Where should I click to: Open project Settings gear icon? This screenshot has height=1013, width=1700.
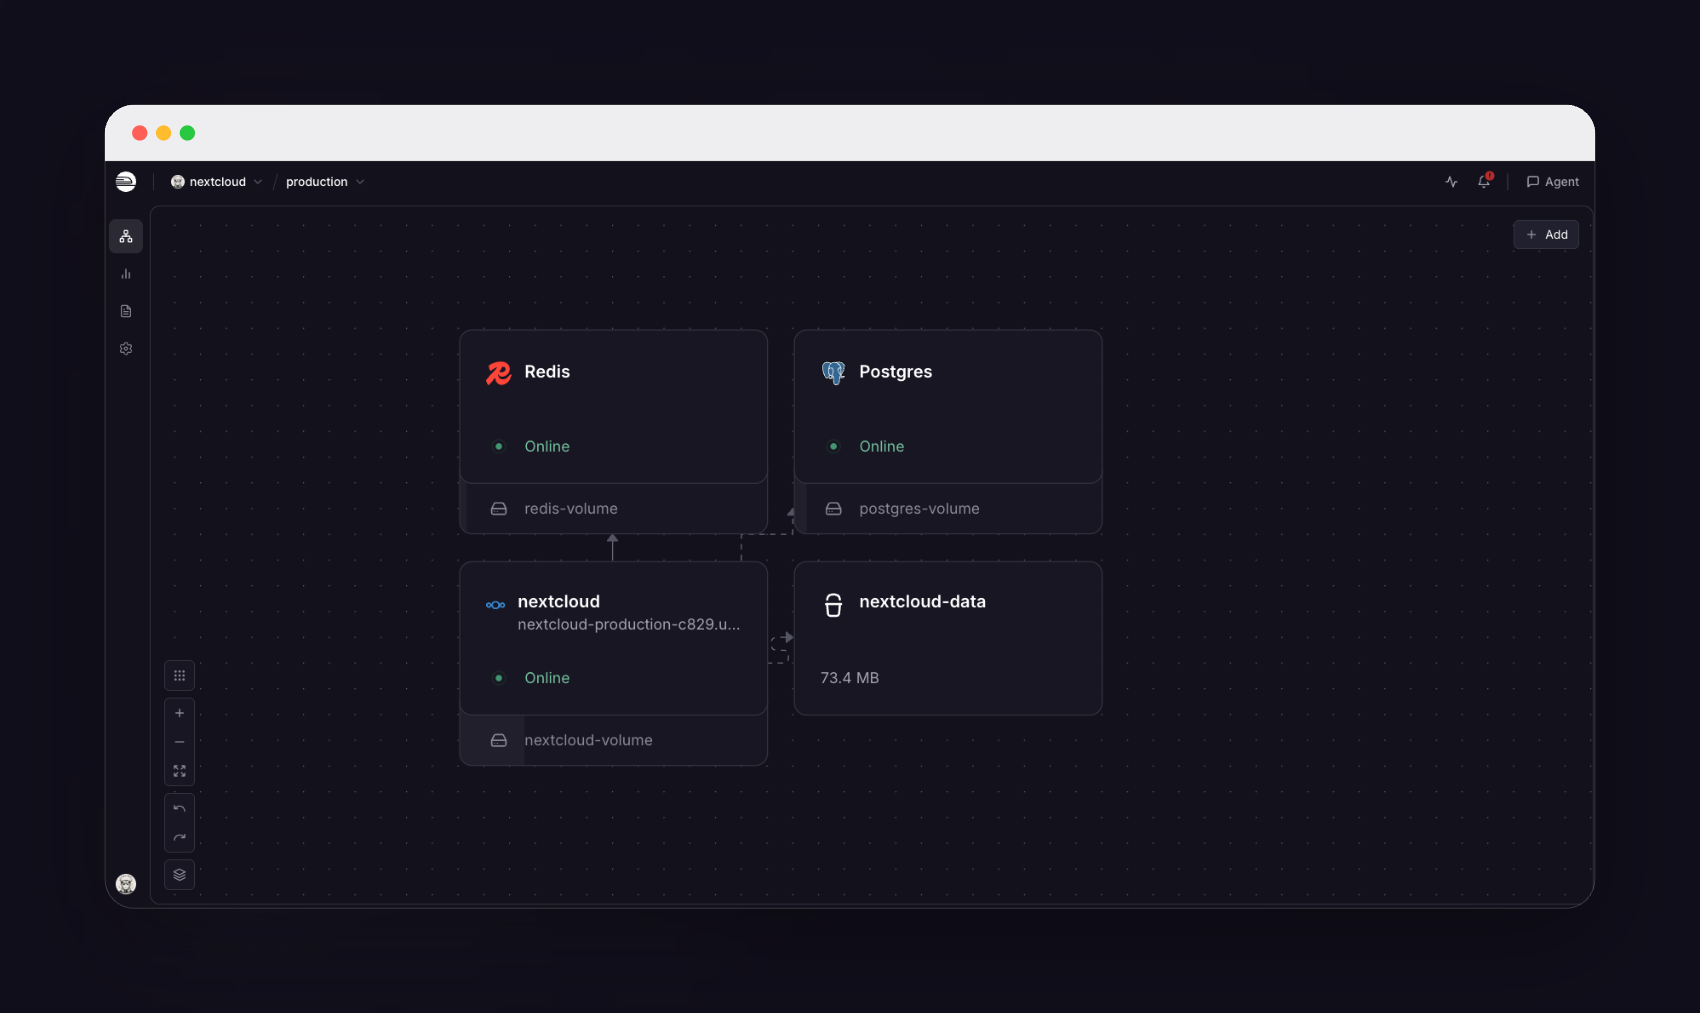click(126, 349)
